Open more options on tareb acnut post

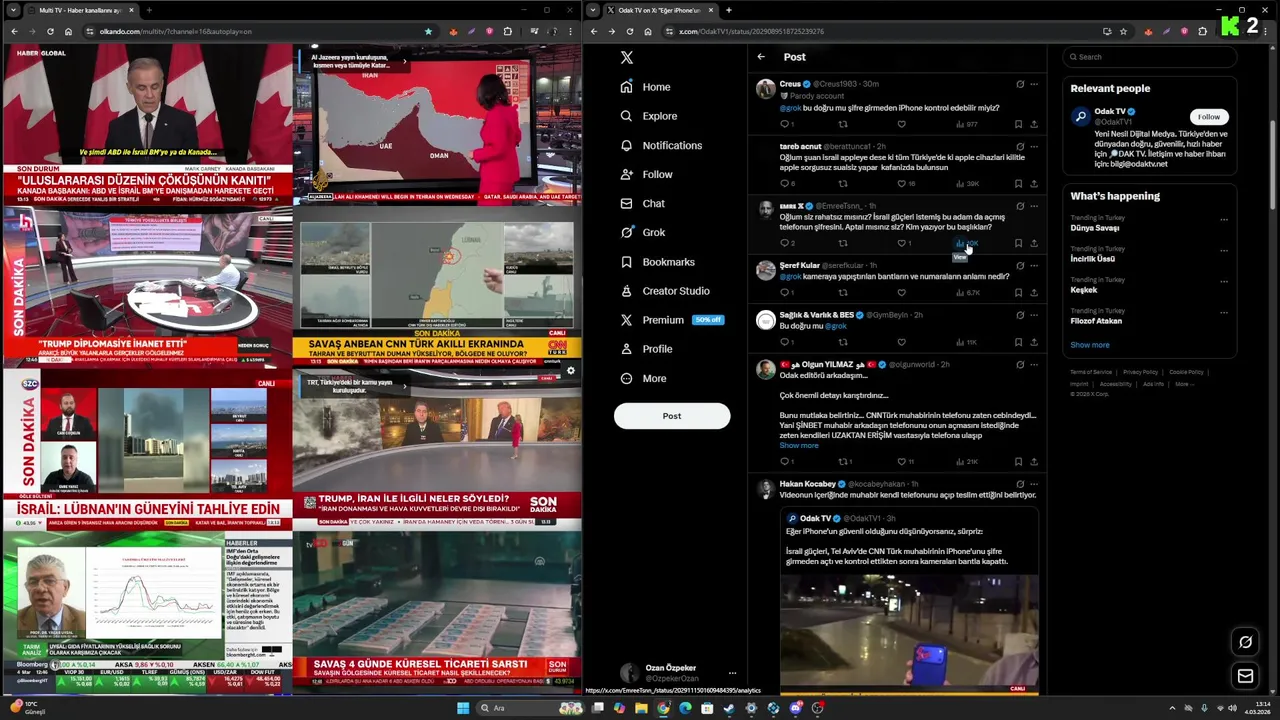pyautogui.click(x=1034, y=146)
